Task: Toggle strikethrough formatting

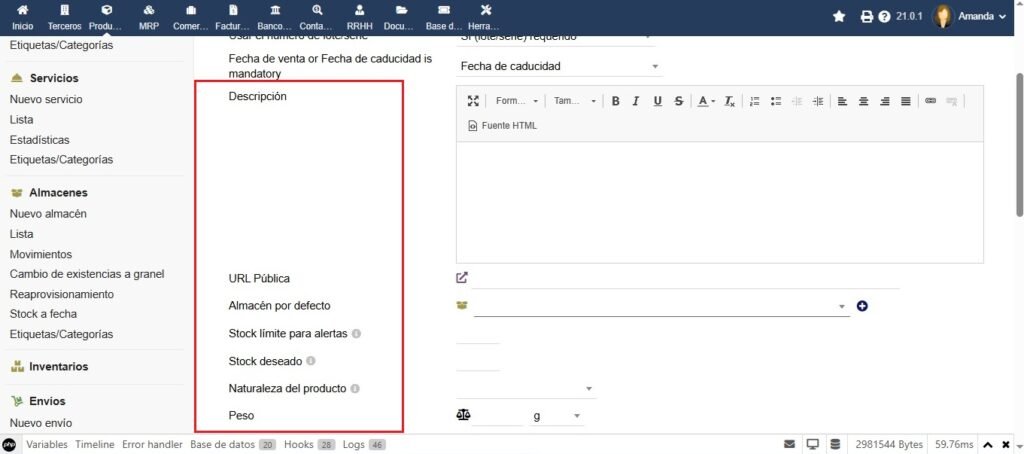Action: coord(679,101)
